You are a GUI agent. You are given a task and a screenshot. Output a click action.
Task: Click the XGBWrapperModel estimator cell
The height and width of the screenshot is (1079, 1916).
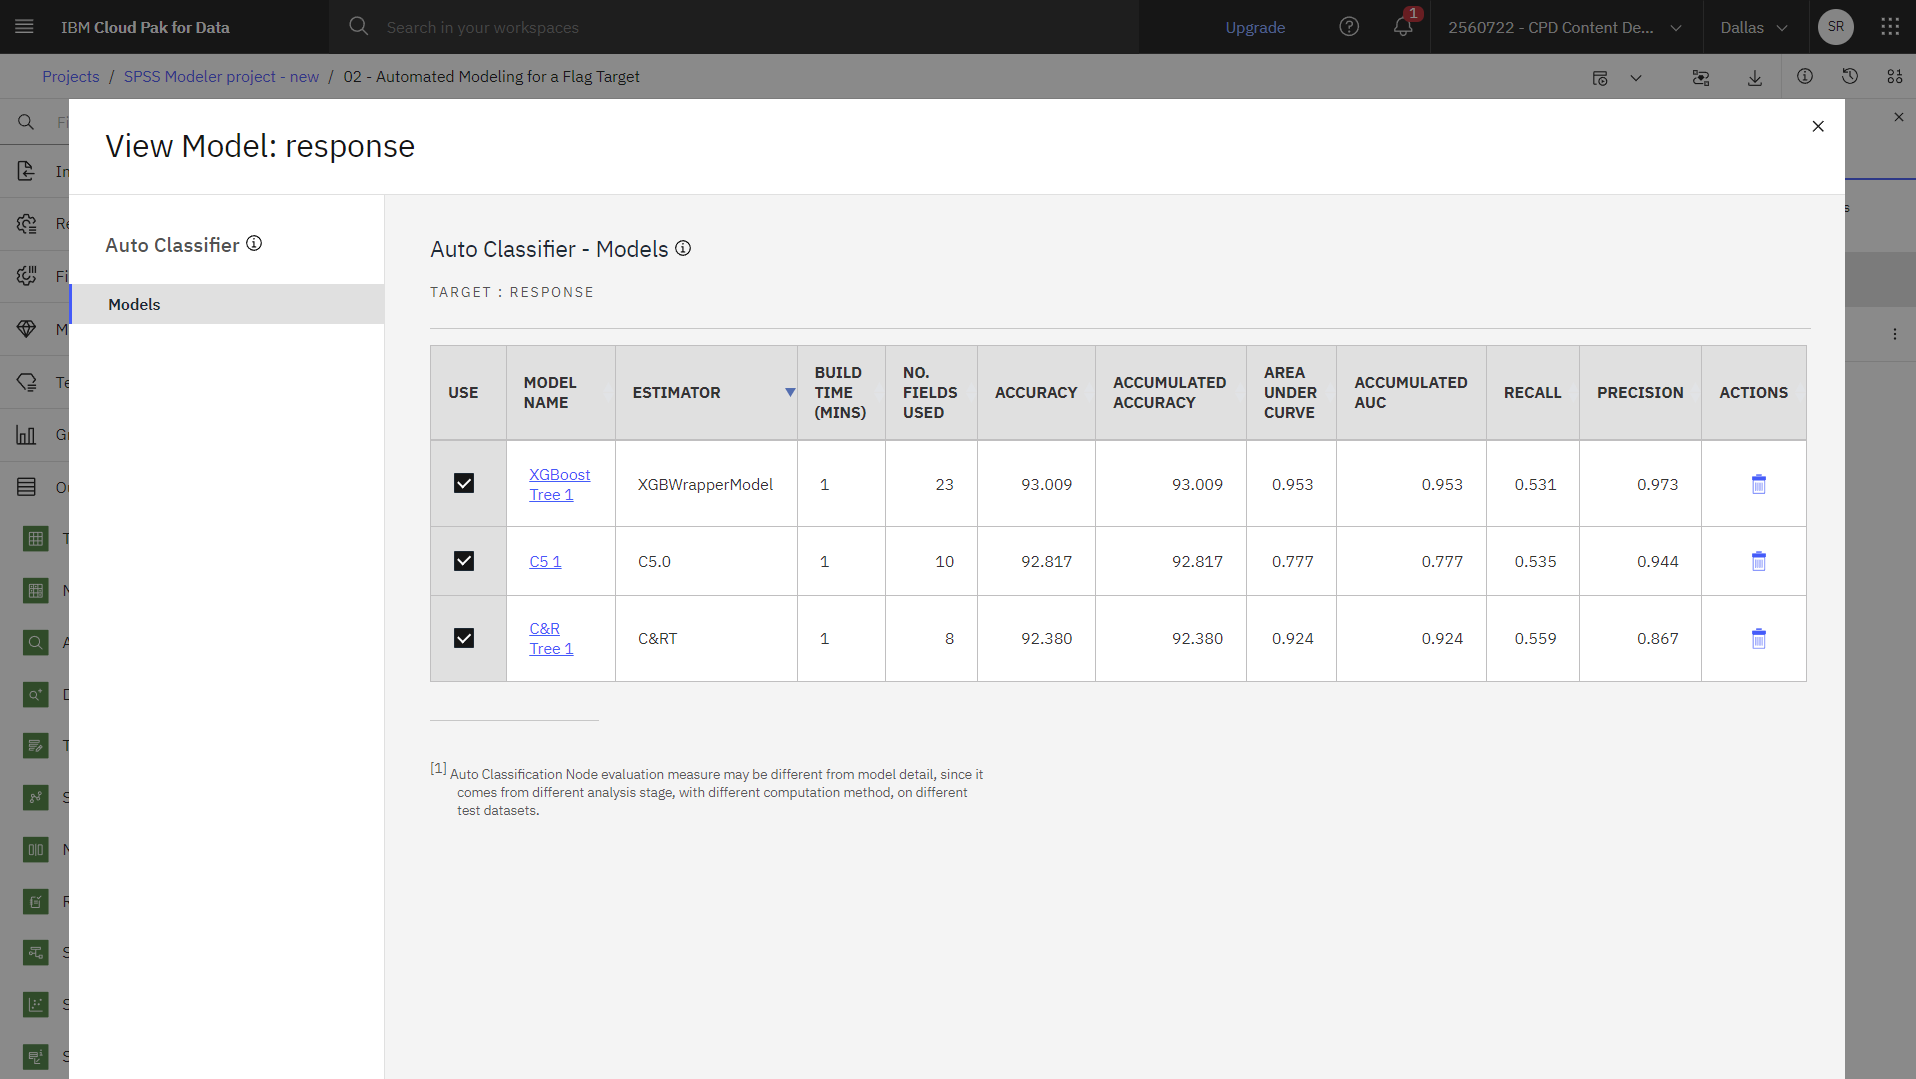point(705,484)
